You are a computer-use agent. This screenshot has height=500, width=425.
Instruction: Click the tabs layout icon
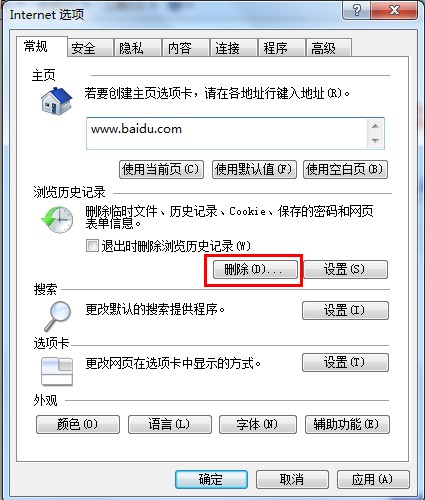click(57, 371)
